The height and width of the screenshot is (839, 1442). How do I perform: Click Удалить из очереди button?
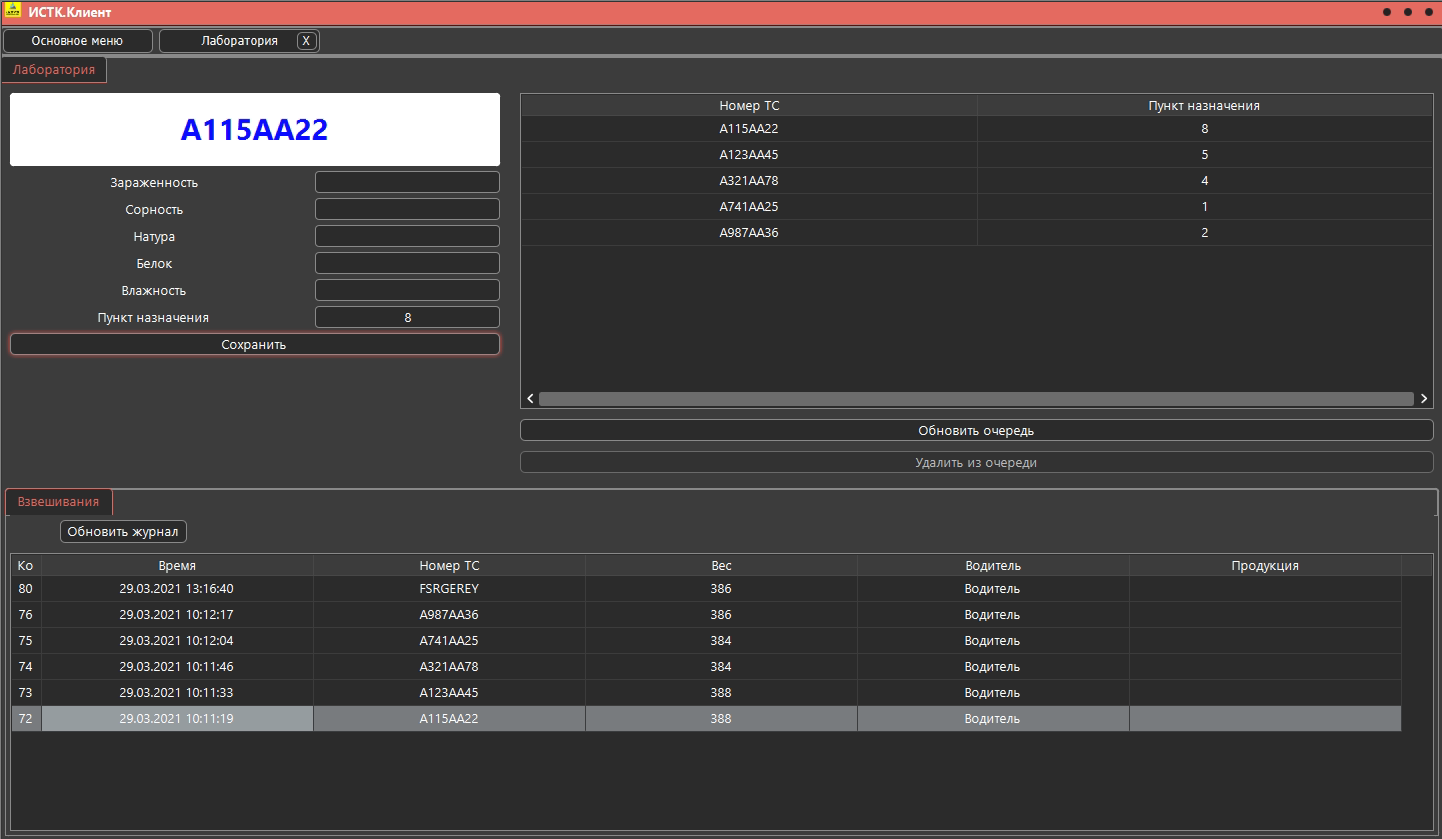coord(976,463)
